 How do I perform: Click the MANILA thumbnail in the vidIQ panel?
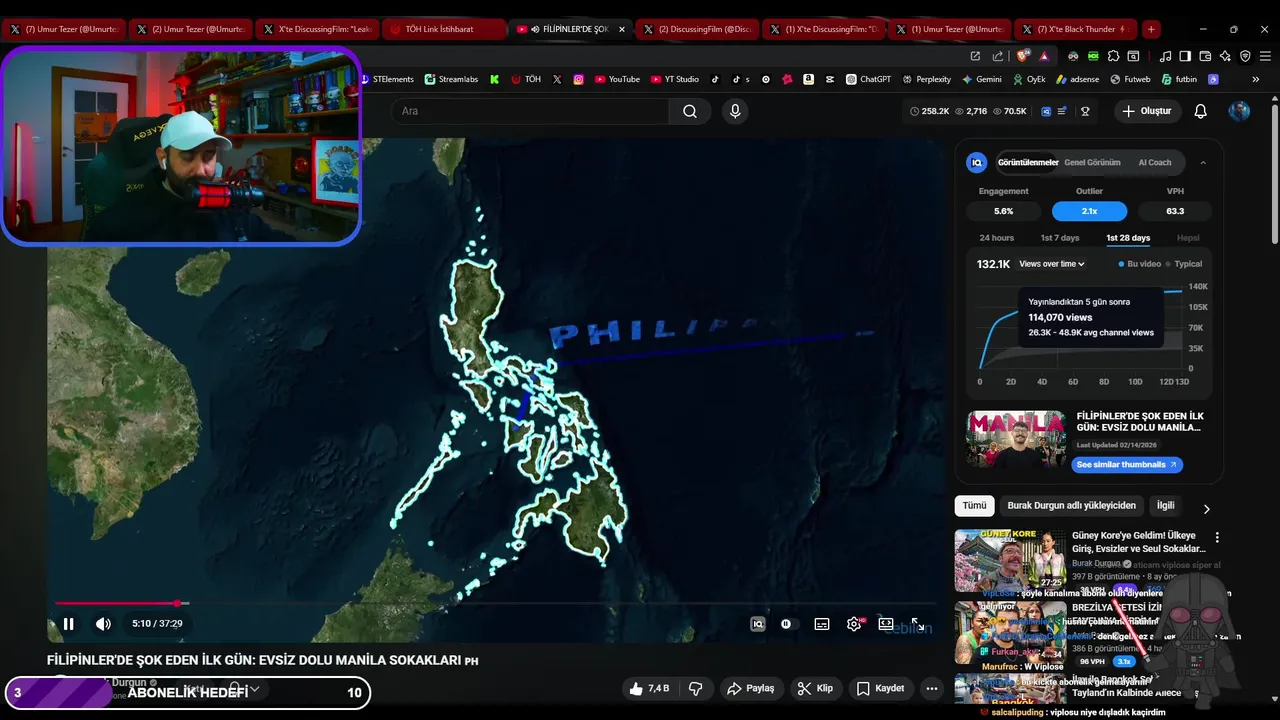[x=1016, y=439]
